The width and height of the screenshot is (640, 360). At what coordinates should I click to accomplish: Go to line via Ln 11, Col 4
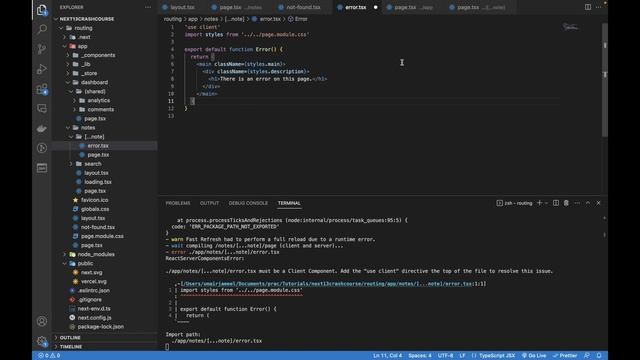[x=387, y=356]
